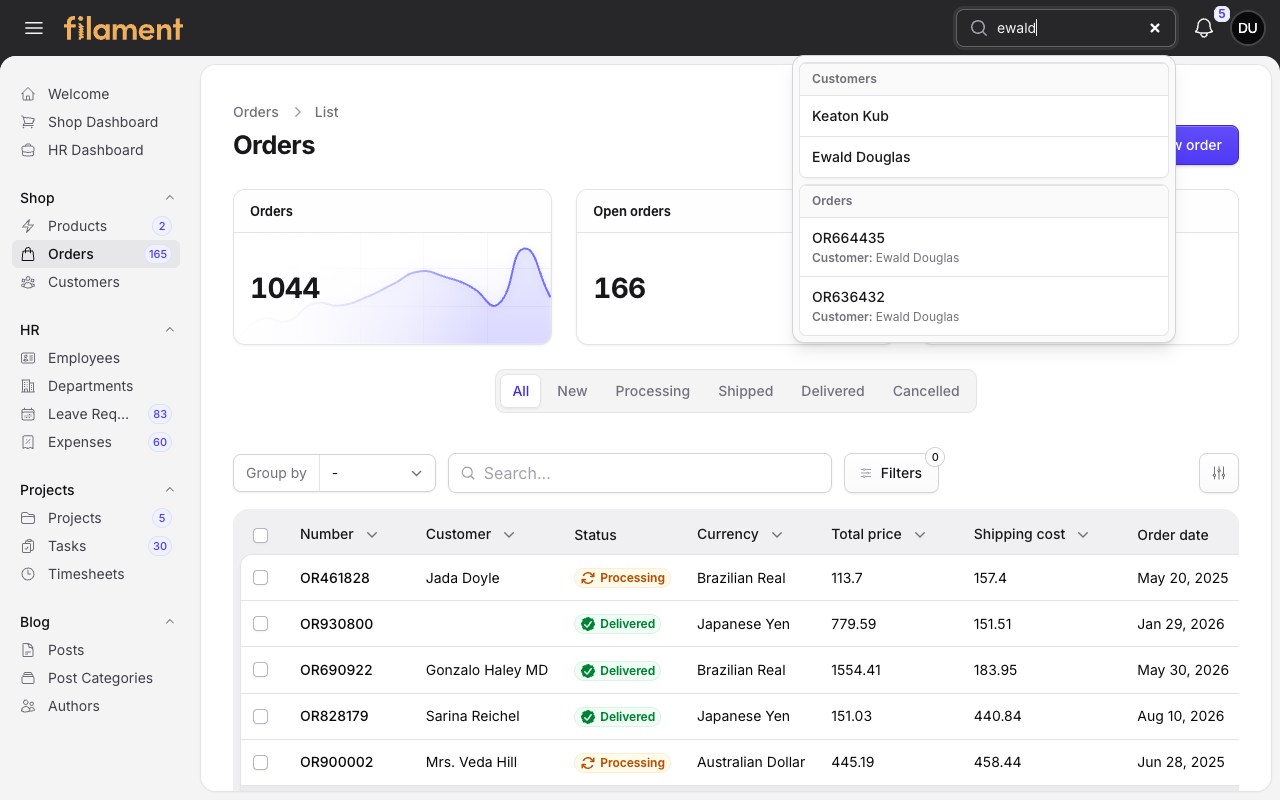The image size is (1280, 800).
Task: Open Leave Requests in the sidebar
Action: click(96, 414)
